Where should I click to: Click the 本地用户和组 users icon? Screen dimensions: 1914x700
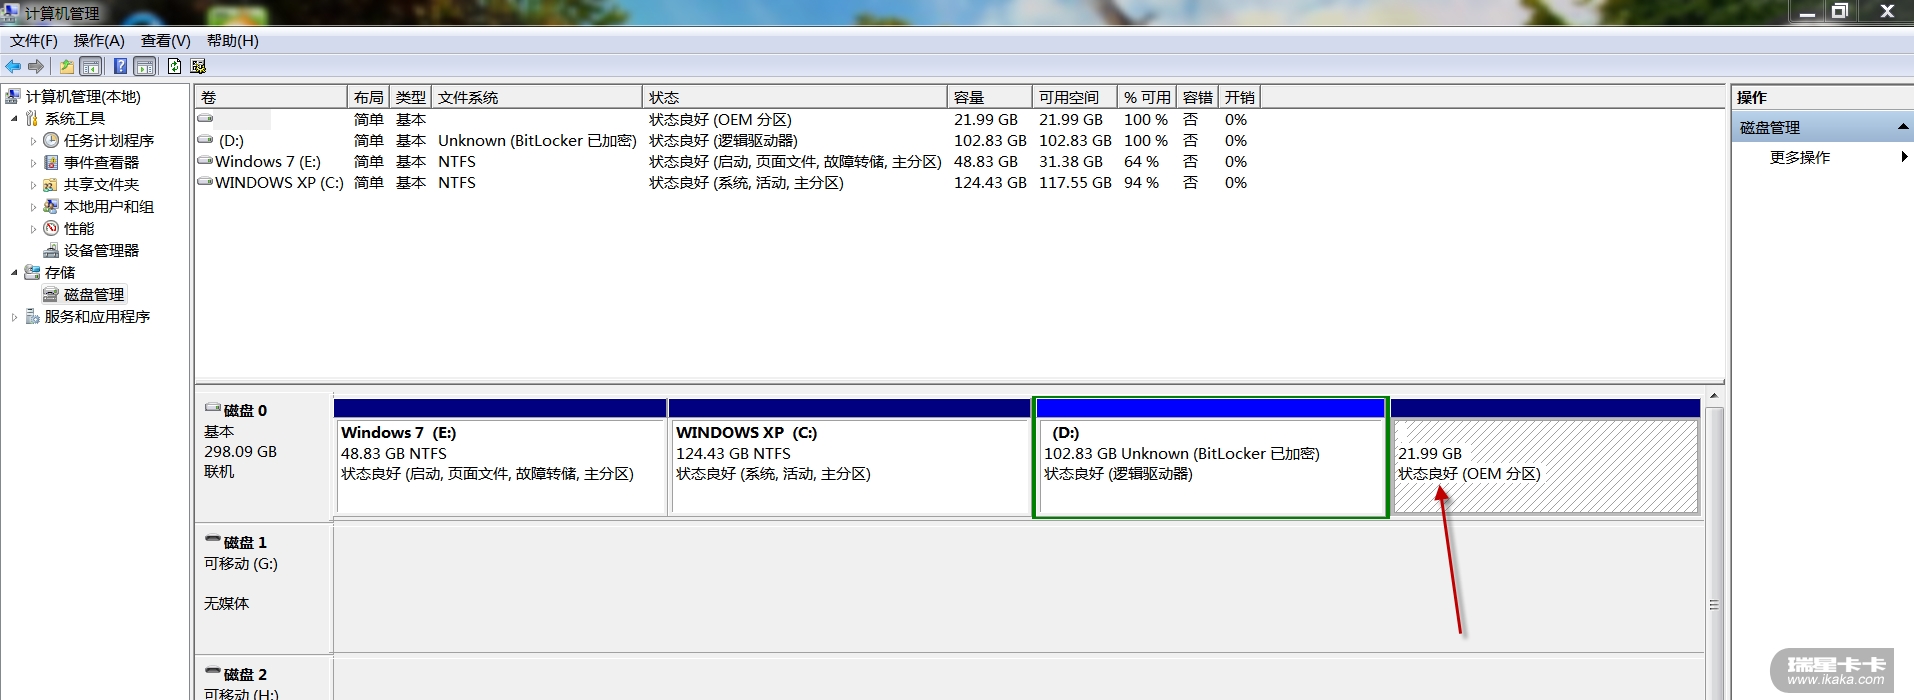point(51,206)
